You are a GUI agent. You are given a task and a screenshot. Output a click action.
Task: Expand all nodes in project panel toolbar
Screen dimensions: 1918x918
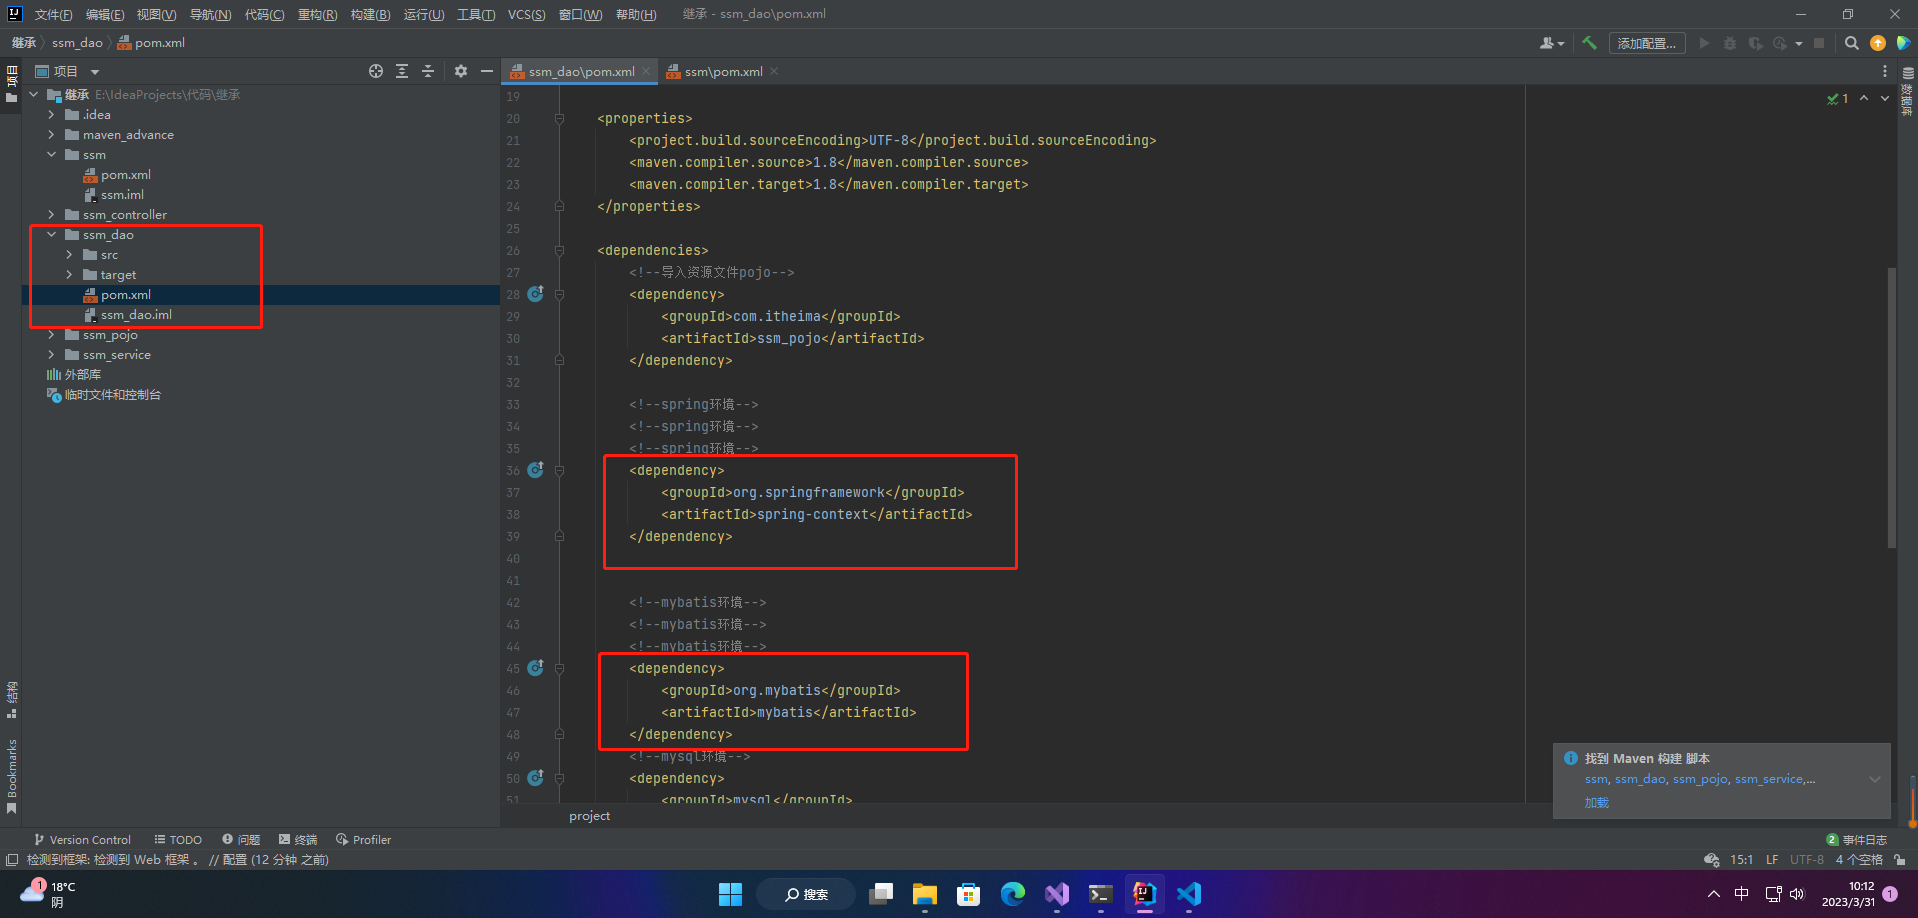pos(402,71)
